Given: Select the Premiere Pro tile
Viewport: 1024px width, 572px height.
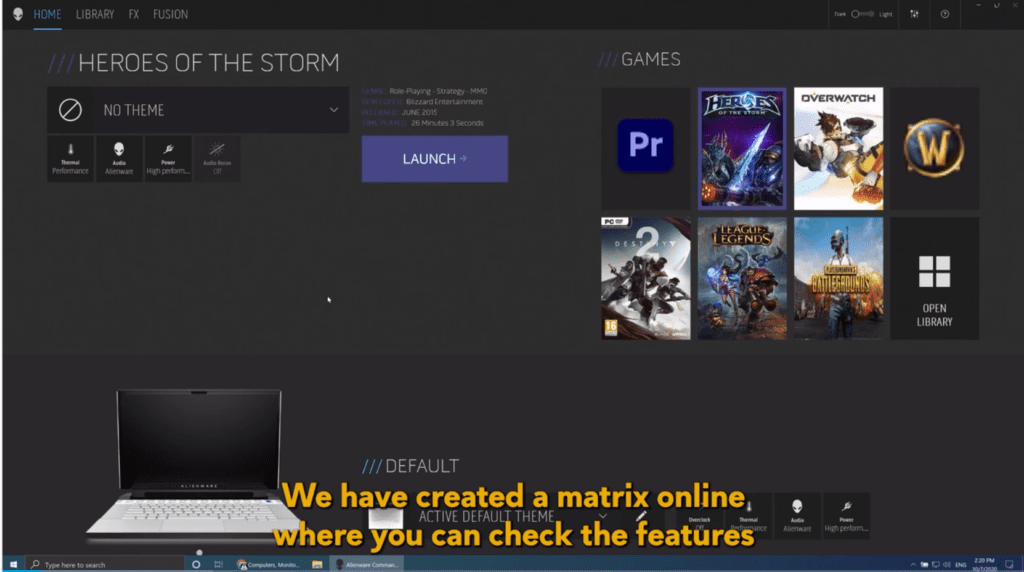Looking at the screenshot, I should point(645,148).
